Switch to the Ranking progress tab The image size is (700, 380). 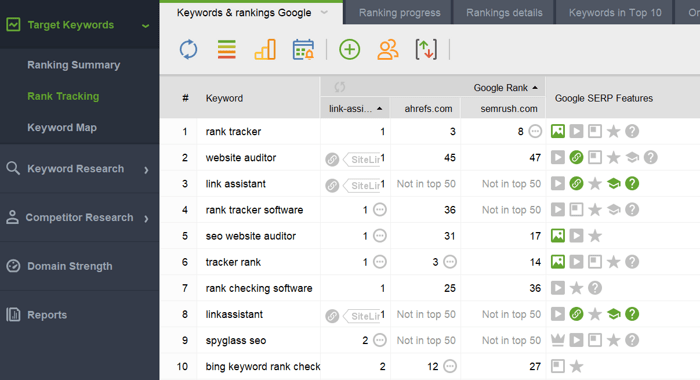[400, 13]
